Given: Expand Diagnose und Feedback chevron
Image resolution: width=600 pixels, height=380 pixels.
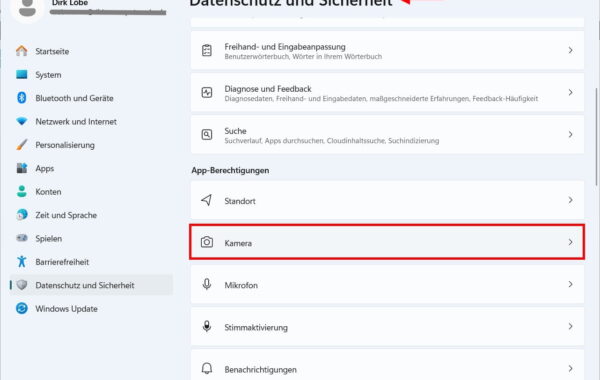Looking at the screenshot, I should point(571,92).
